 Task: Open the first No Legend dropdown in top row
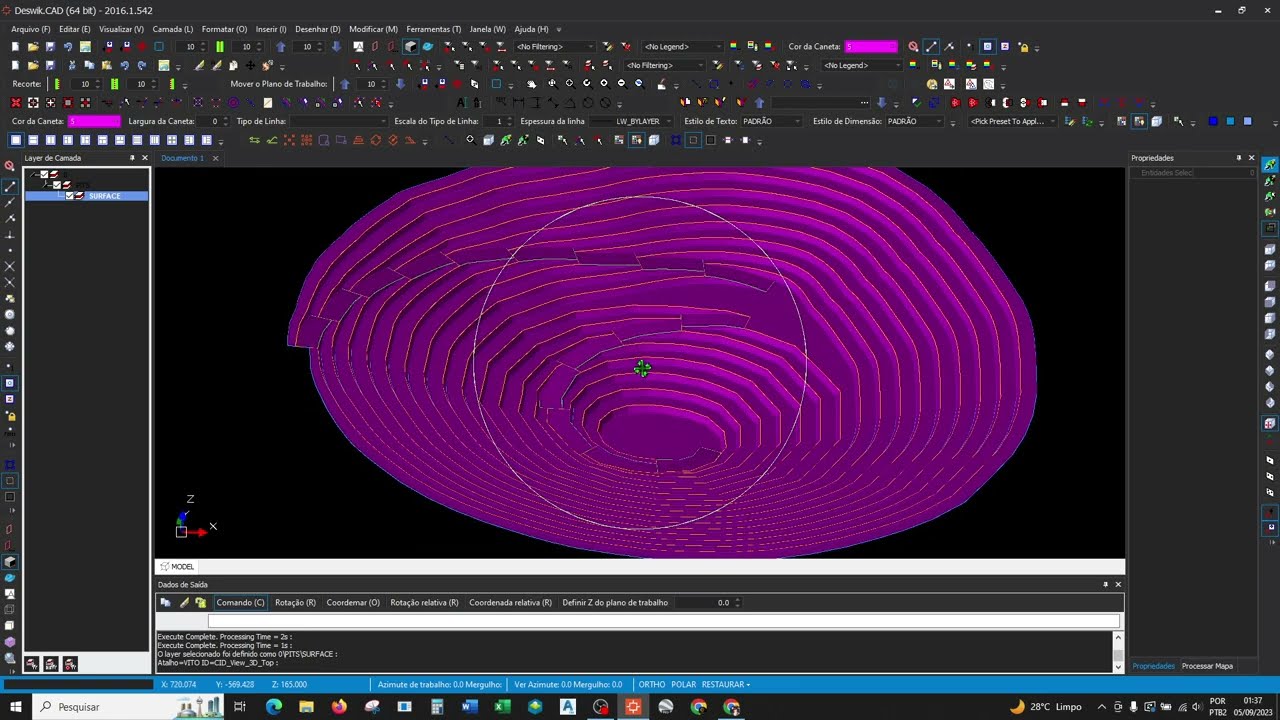click(x=683, y=47)
